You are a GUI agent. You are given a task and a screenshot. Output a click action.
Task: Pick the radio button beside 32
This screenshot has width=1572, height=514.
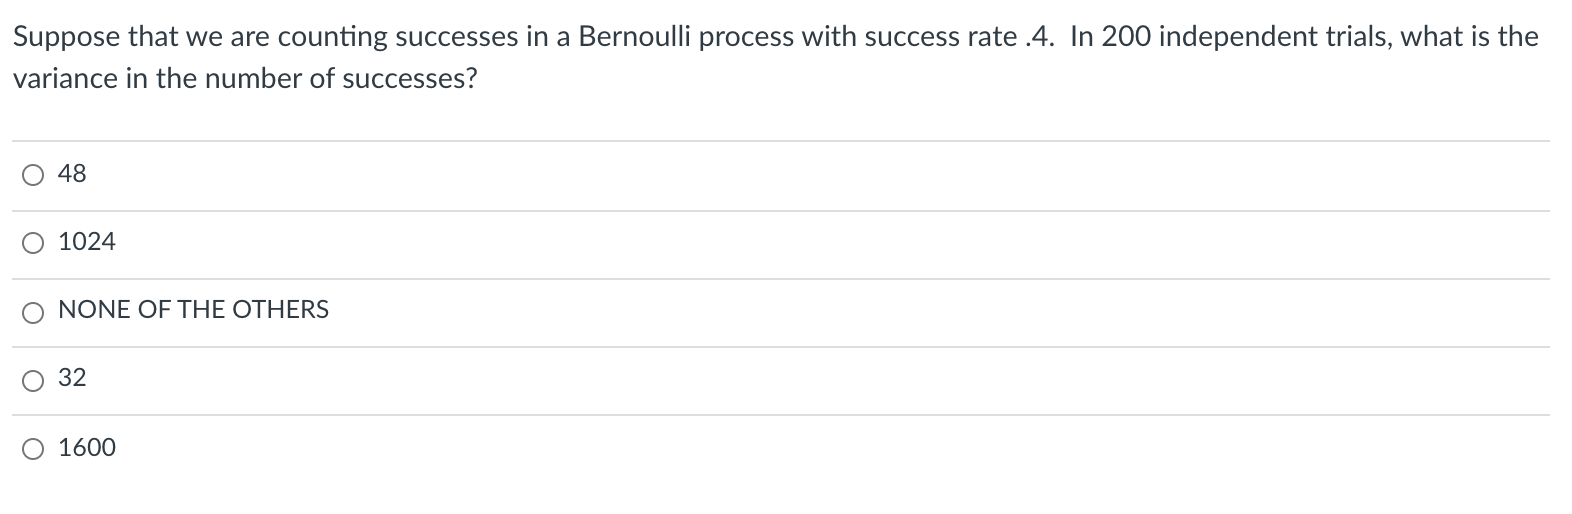[33, 380]
